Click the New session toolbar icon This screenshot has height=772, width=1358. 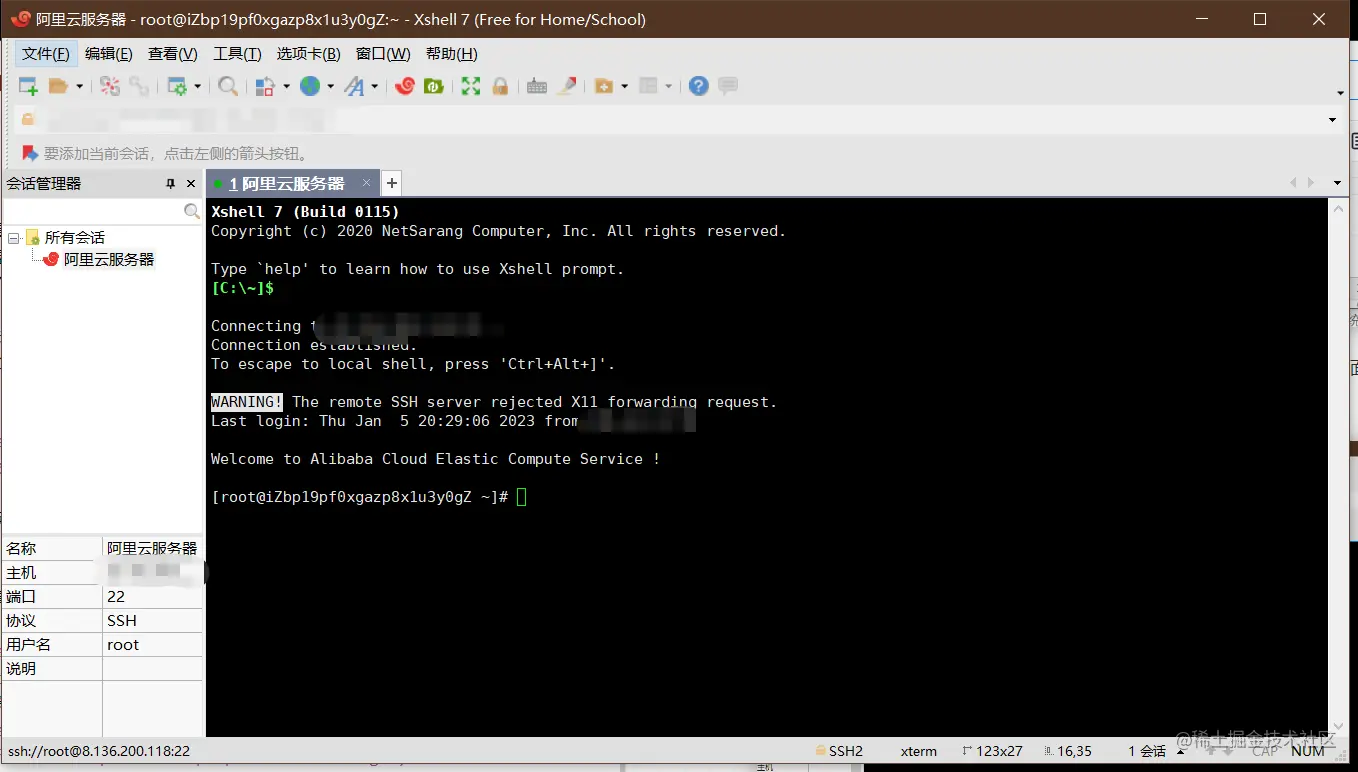tap(28, 86)
